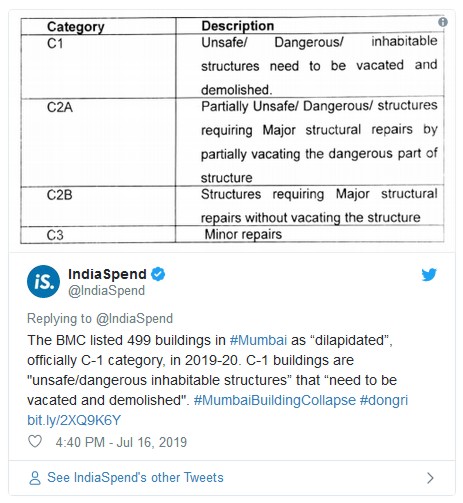463x503 pixels.
Task: Click See IndiaSpend's other Tweets
Action: [135, 478]
